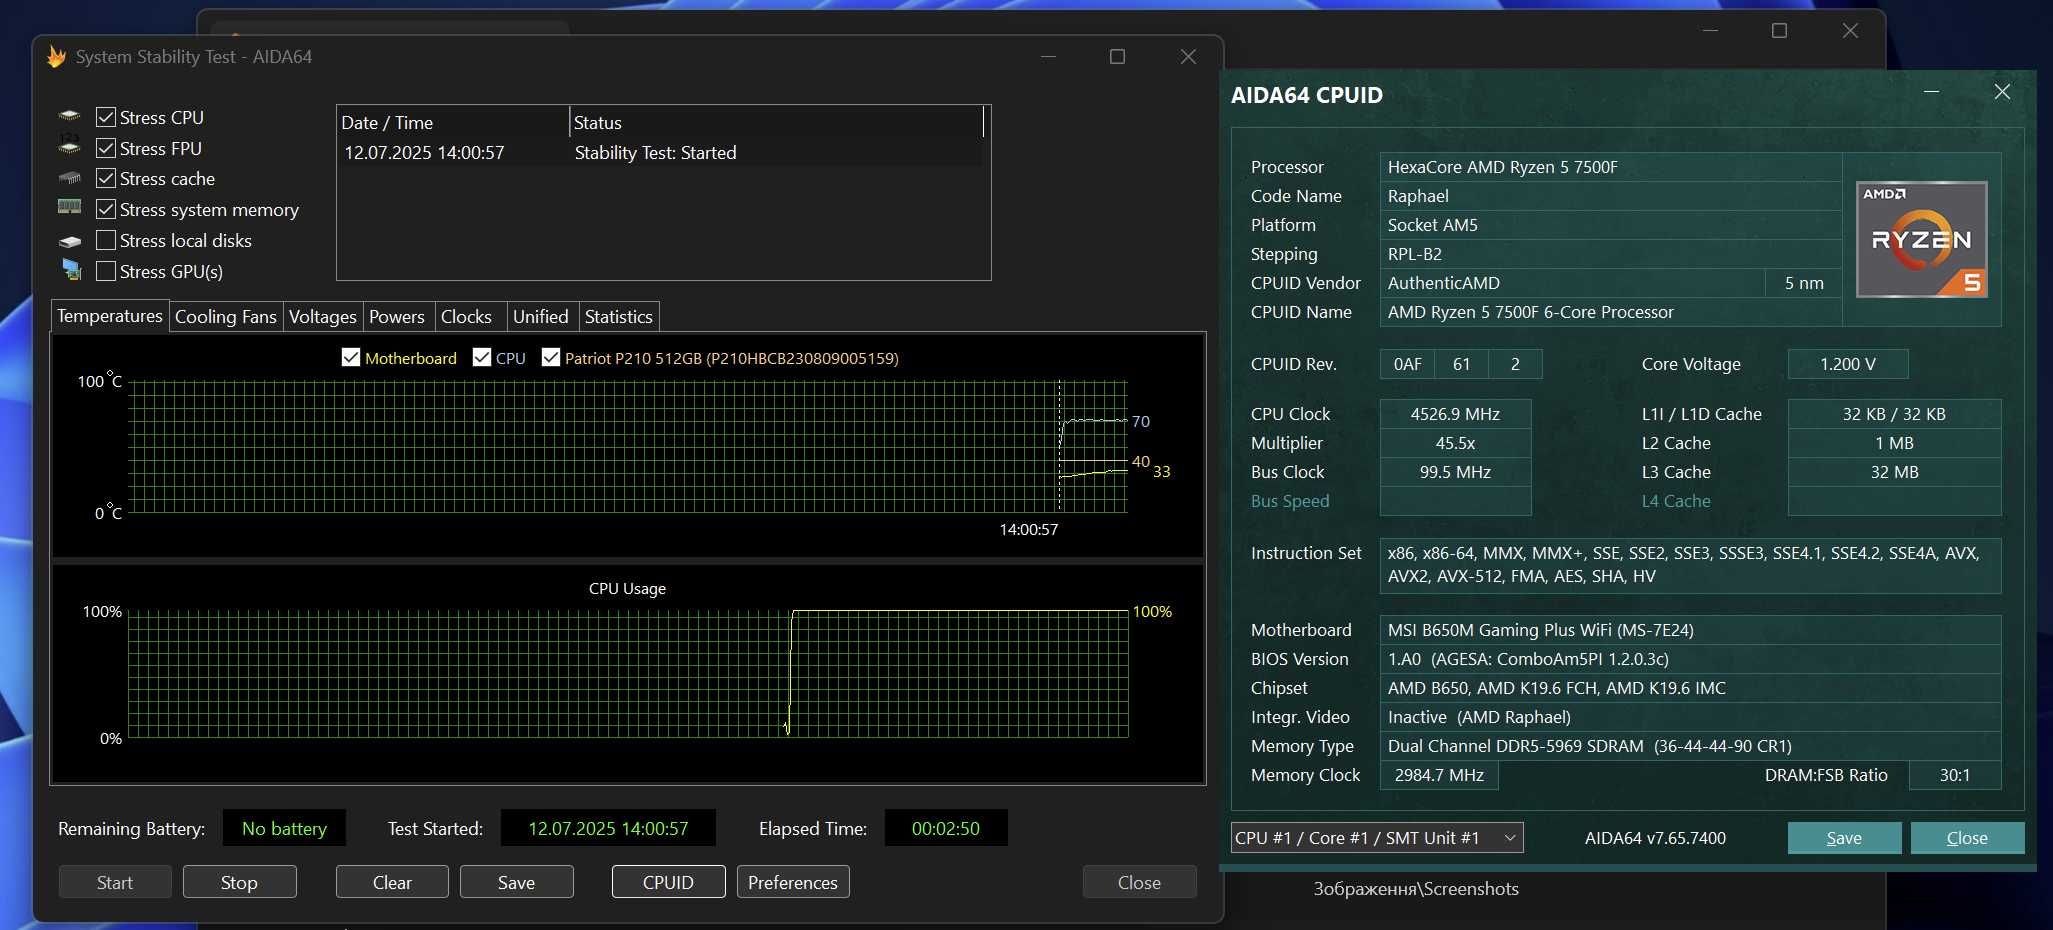Open the Statistics tab
The height and width of the screenshot is (930, 2053).
click(x=619, y=317)
